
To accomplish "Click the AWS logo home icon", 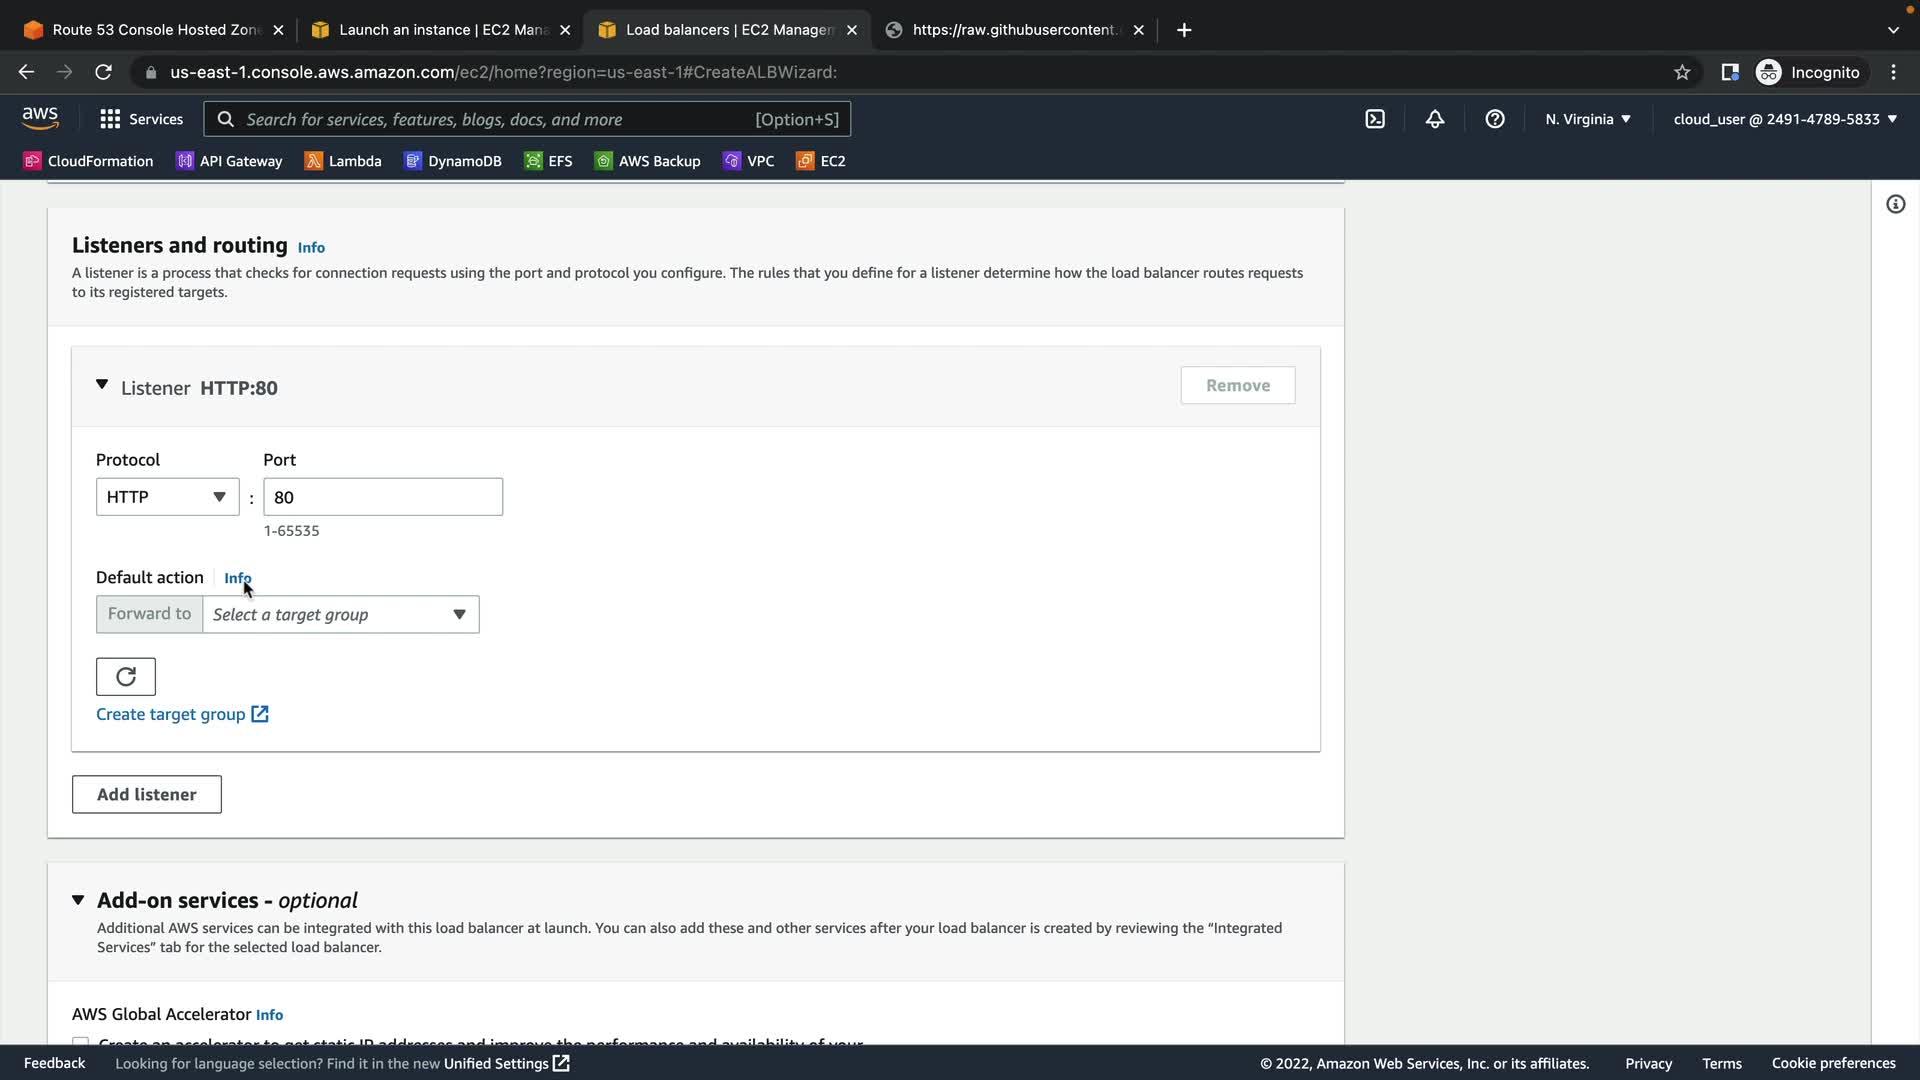I will [40, 118].
